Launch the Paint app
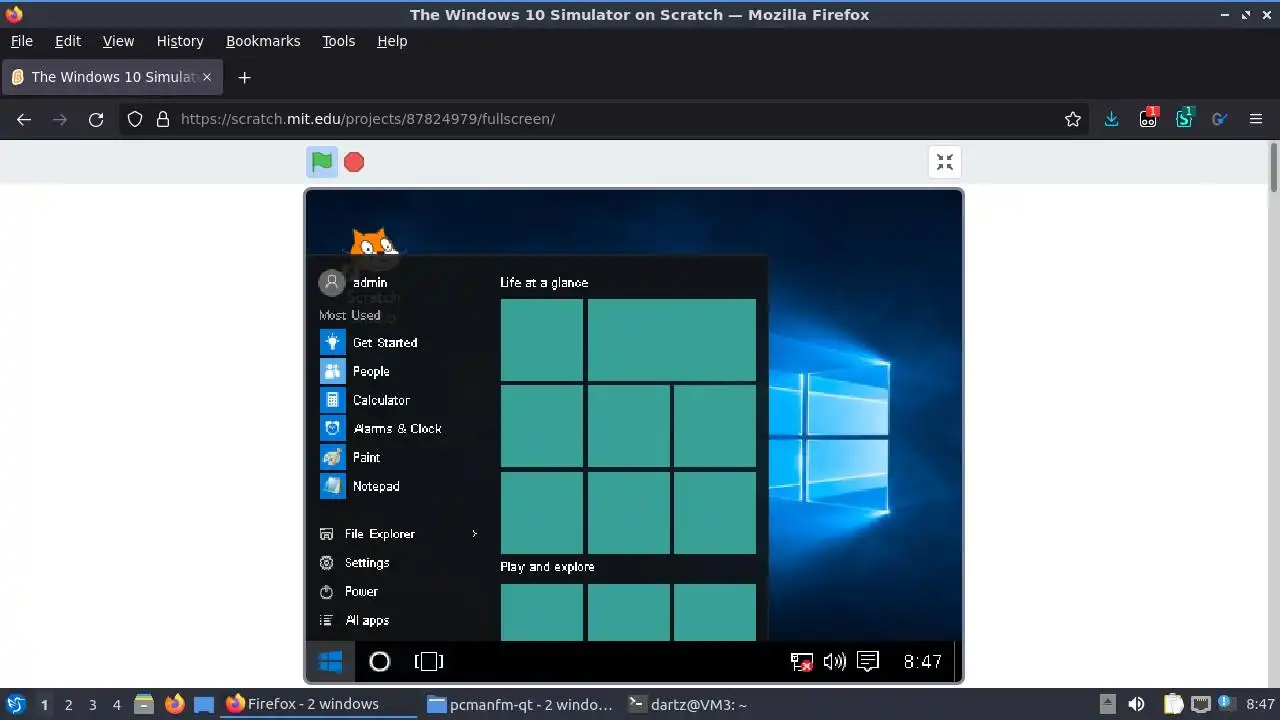Screen dimensions: 1280x720 tap(366, 457)
